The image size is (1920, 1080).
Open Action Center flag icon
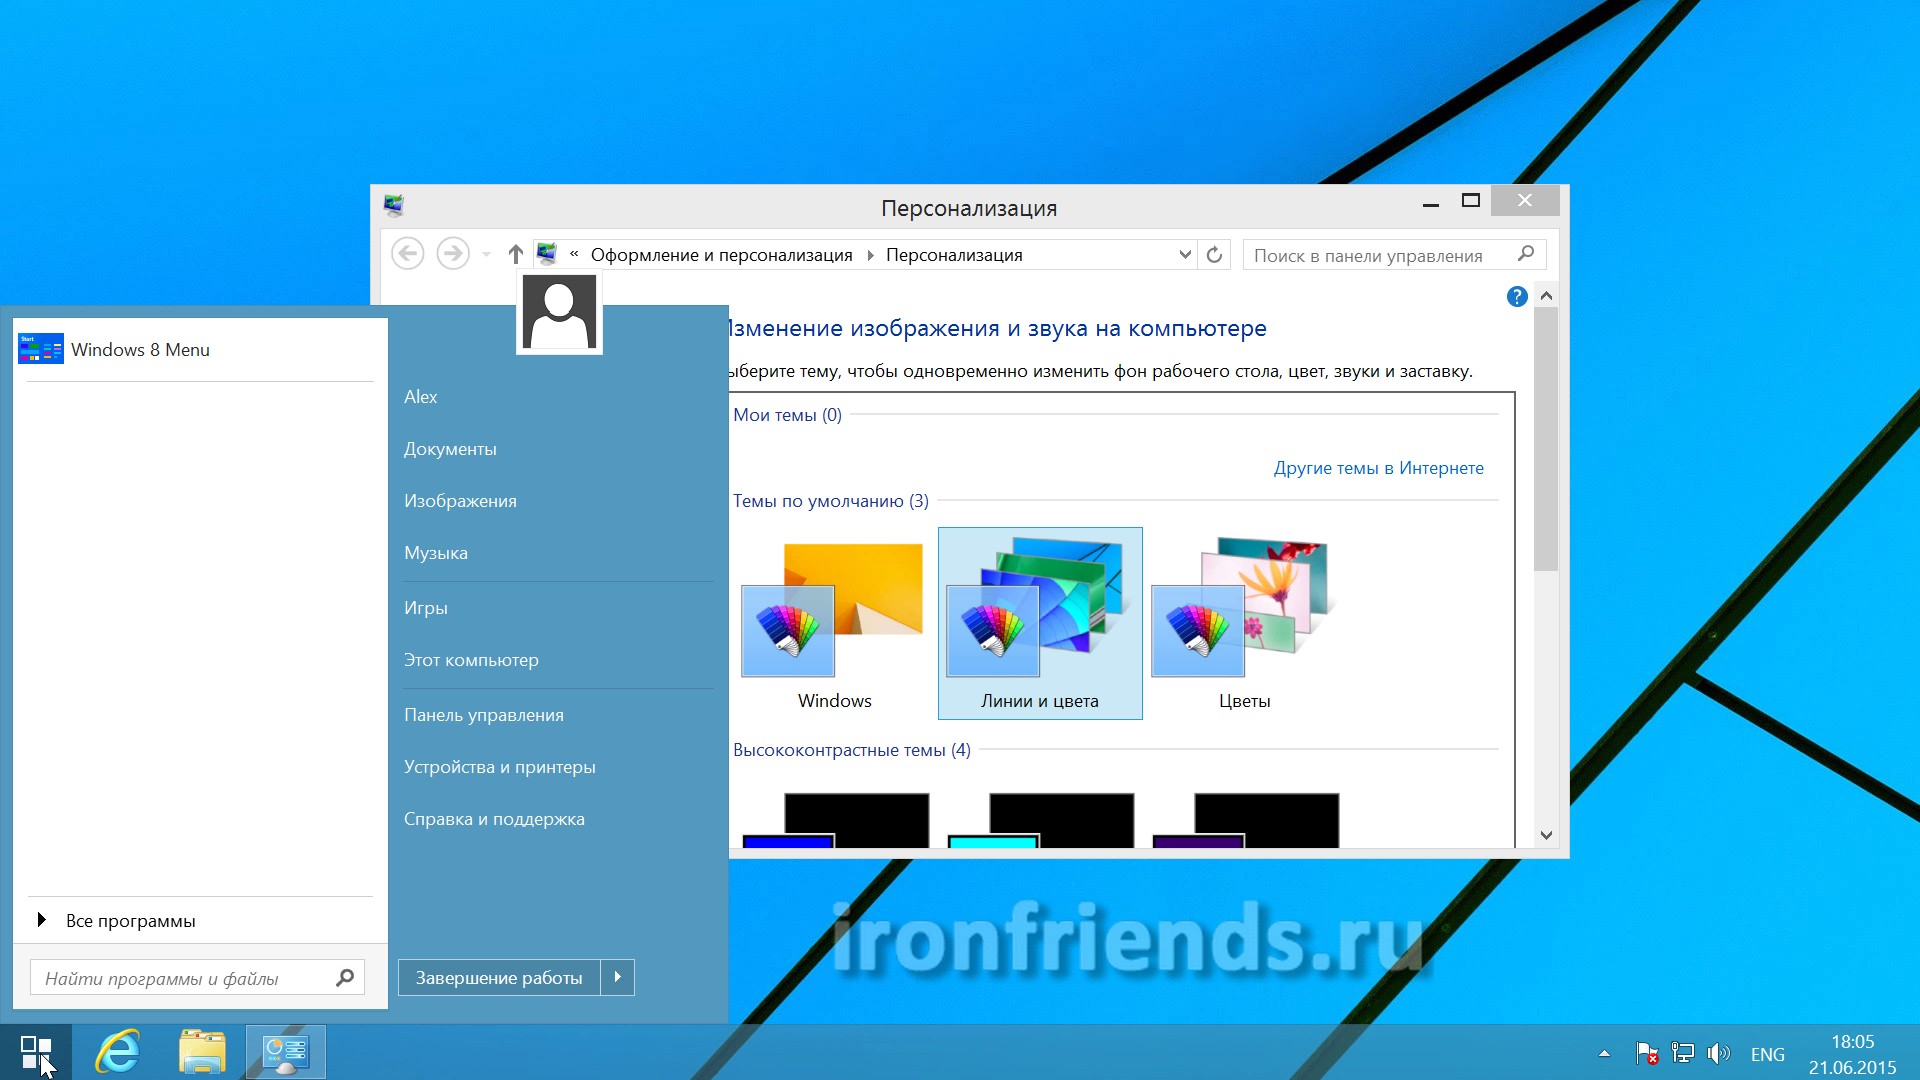point(1646,1053)
